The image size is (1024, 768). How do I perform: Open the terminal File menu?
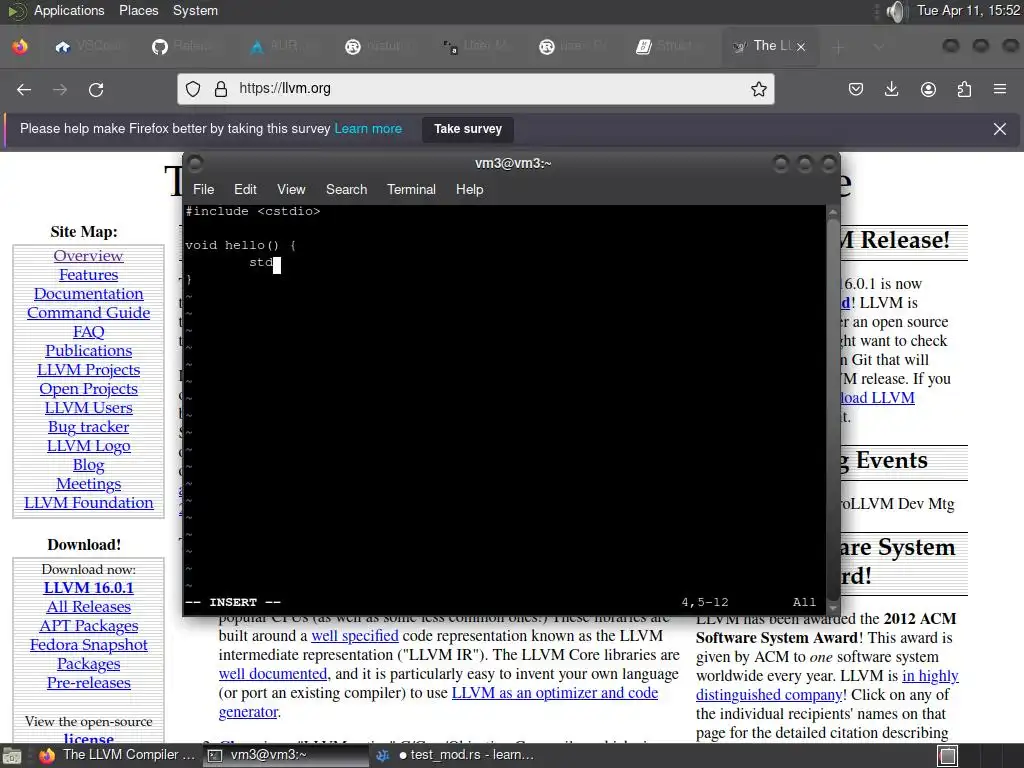pyautogui.click(x=203, y=189)
